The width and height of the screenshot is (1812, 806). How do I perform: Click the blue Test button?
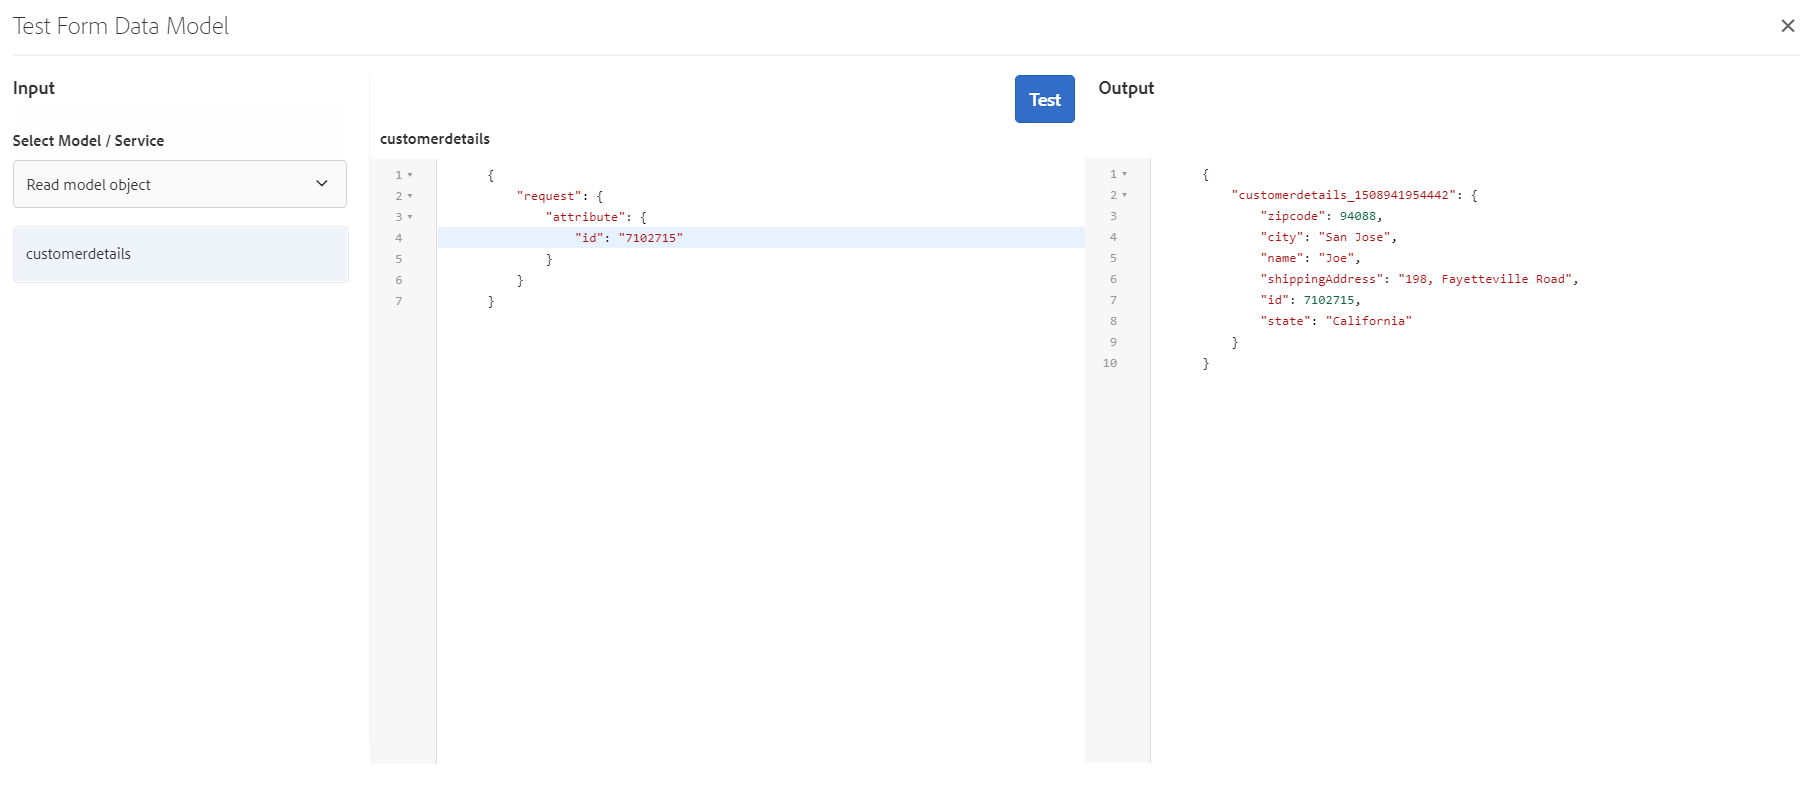pyautogui.click(x=1044, y=99)
